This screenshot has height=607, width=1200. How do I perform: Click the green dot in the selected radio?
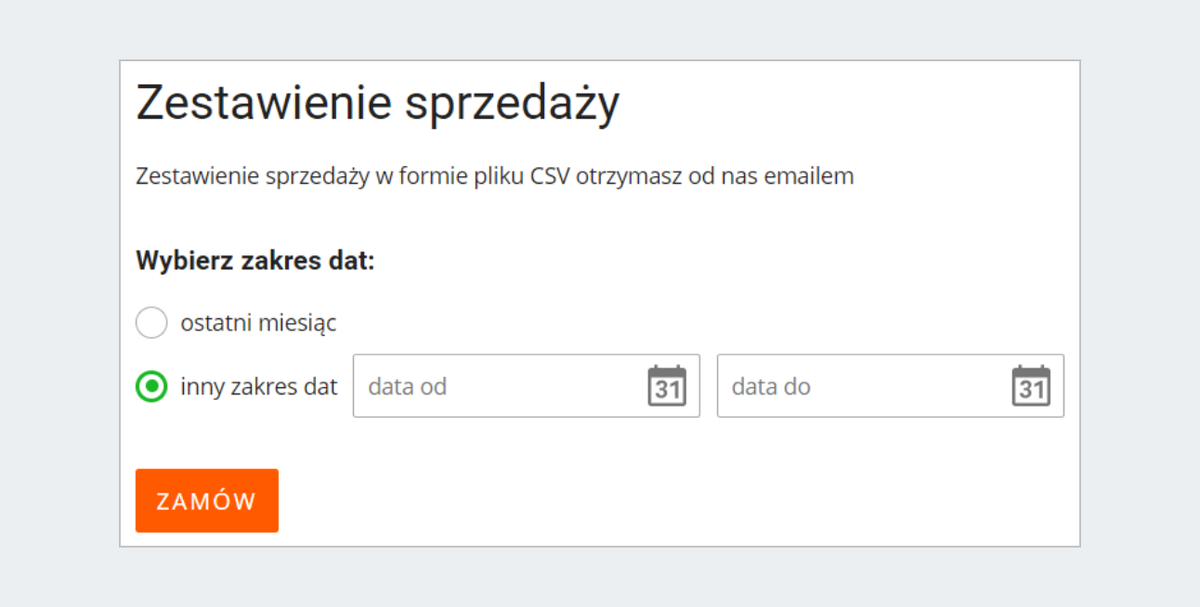click(151, 386)
